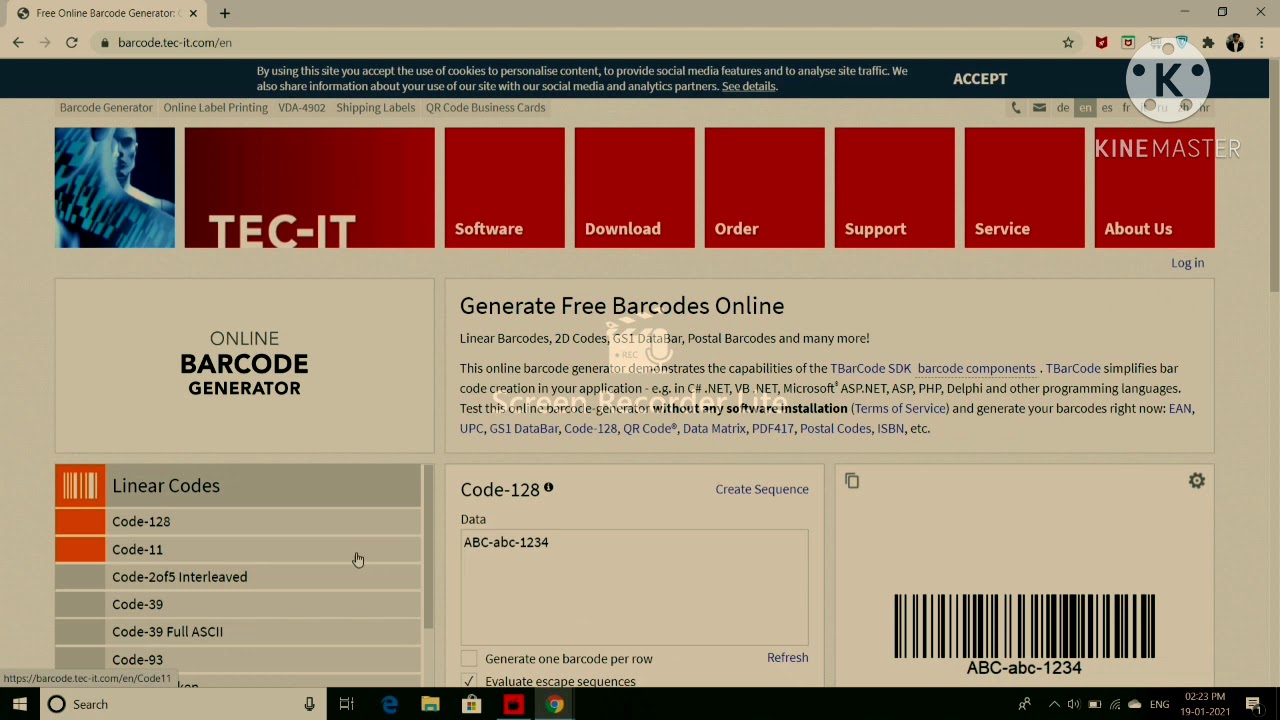Open VDA-4902 top link
Screen dimensions: 1280x720
pos(302,107)
